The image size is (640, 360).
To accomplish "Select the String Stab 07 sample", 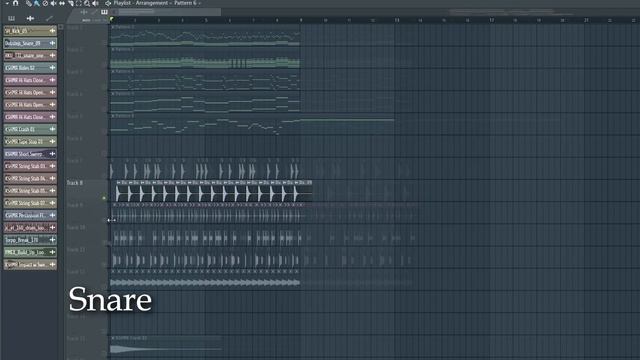I will click(30, 203).
